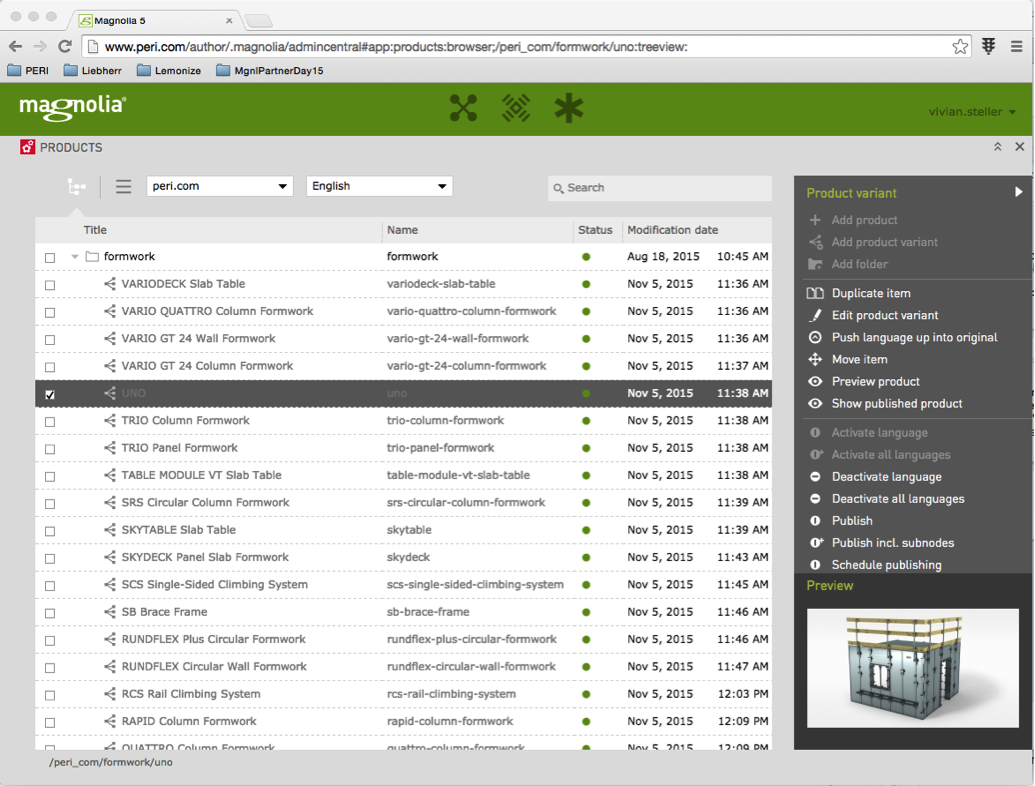The height and width of the screenshot is (786, 1035).
Task: Open the Magnolia app launcher icon
Action: point(463,108)
